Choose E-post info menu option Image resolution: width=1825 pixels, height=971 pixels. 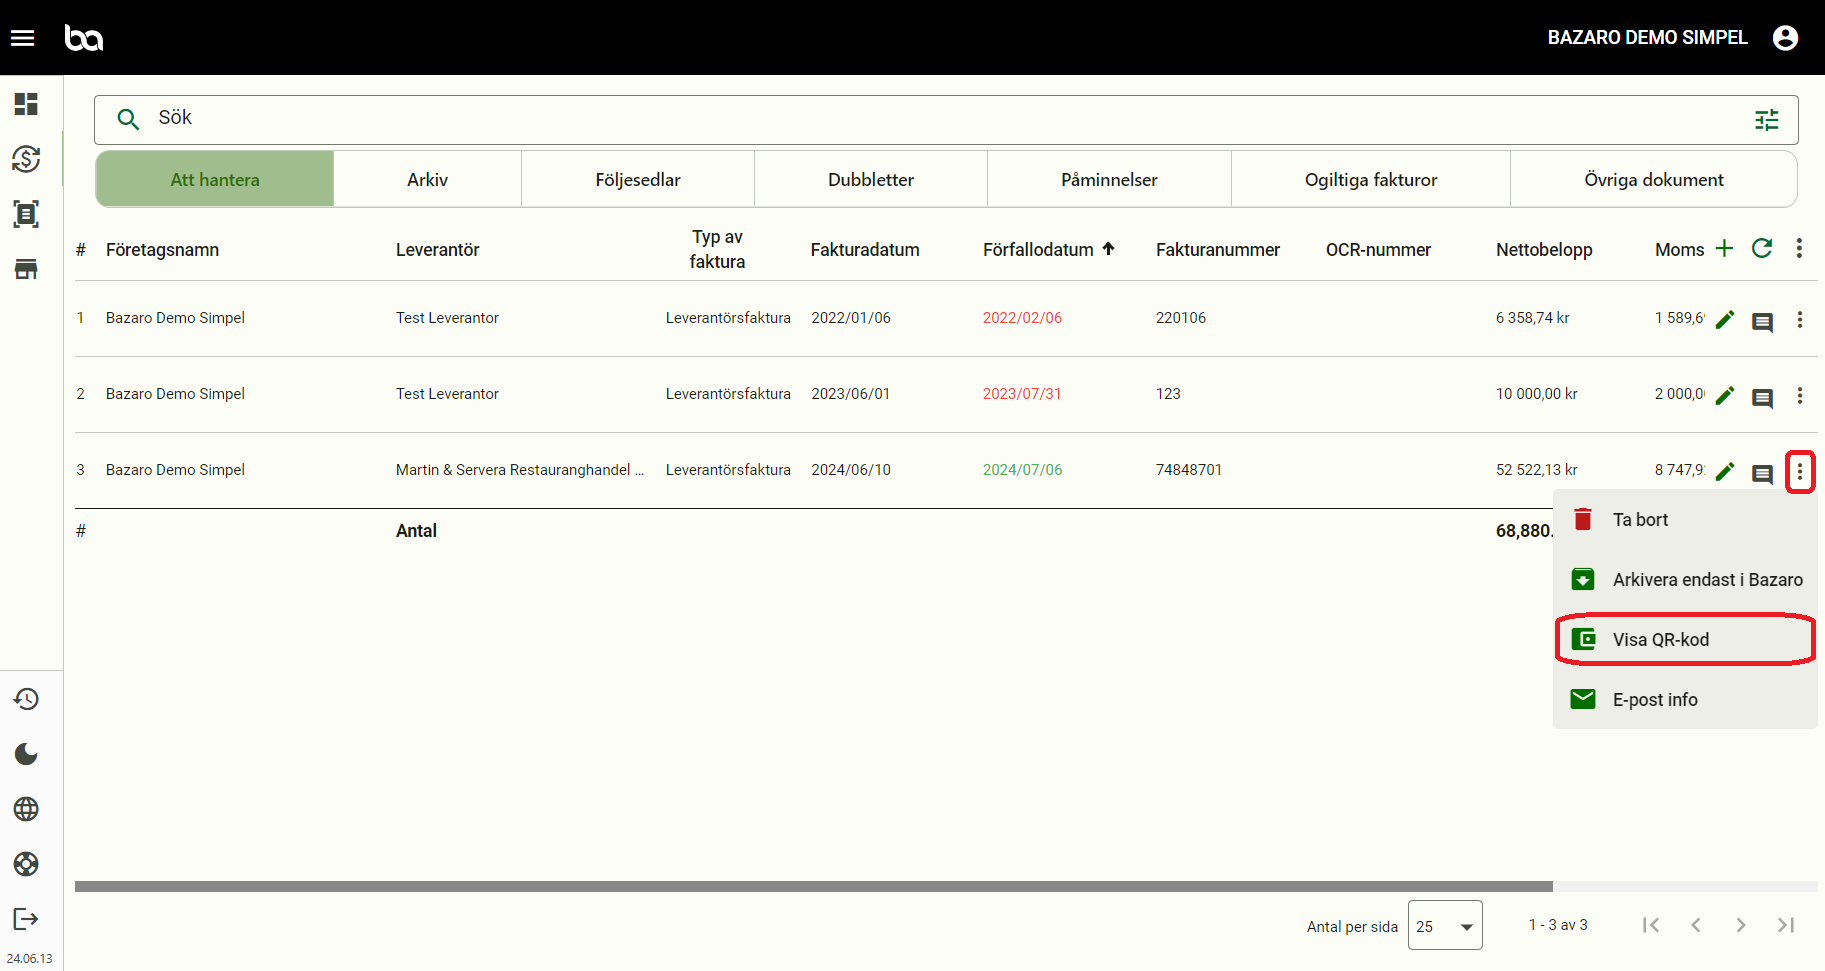[x=1685, y=700]
